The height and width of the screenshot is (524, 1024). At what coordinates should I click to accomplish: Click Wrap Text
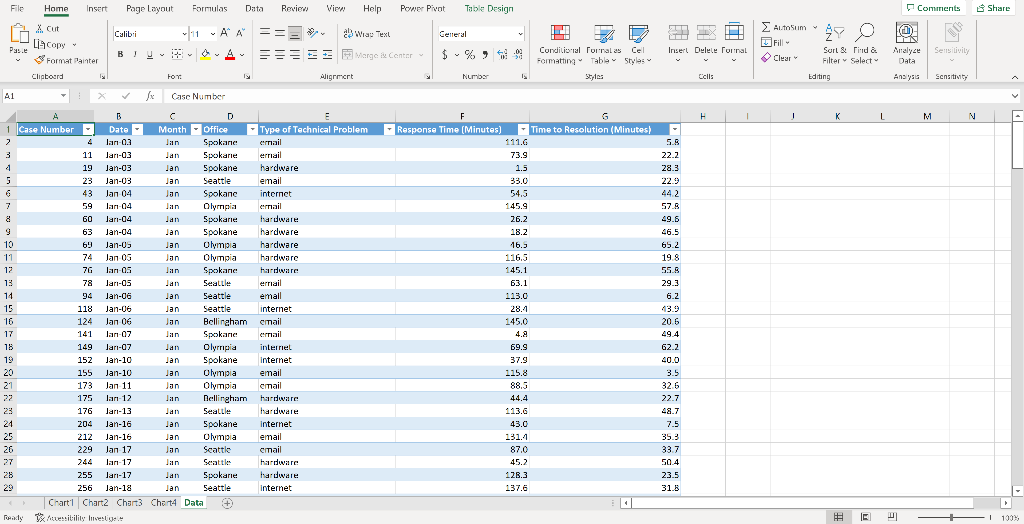point(367,33)
